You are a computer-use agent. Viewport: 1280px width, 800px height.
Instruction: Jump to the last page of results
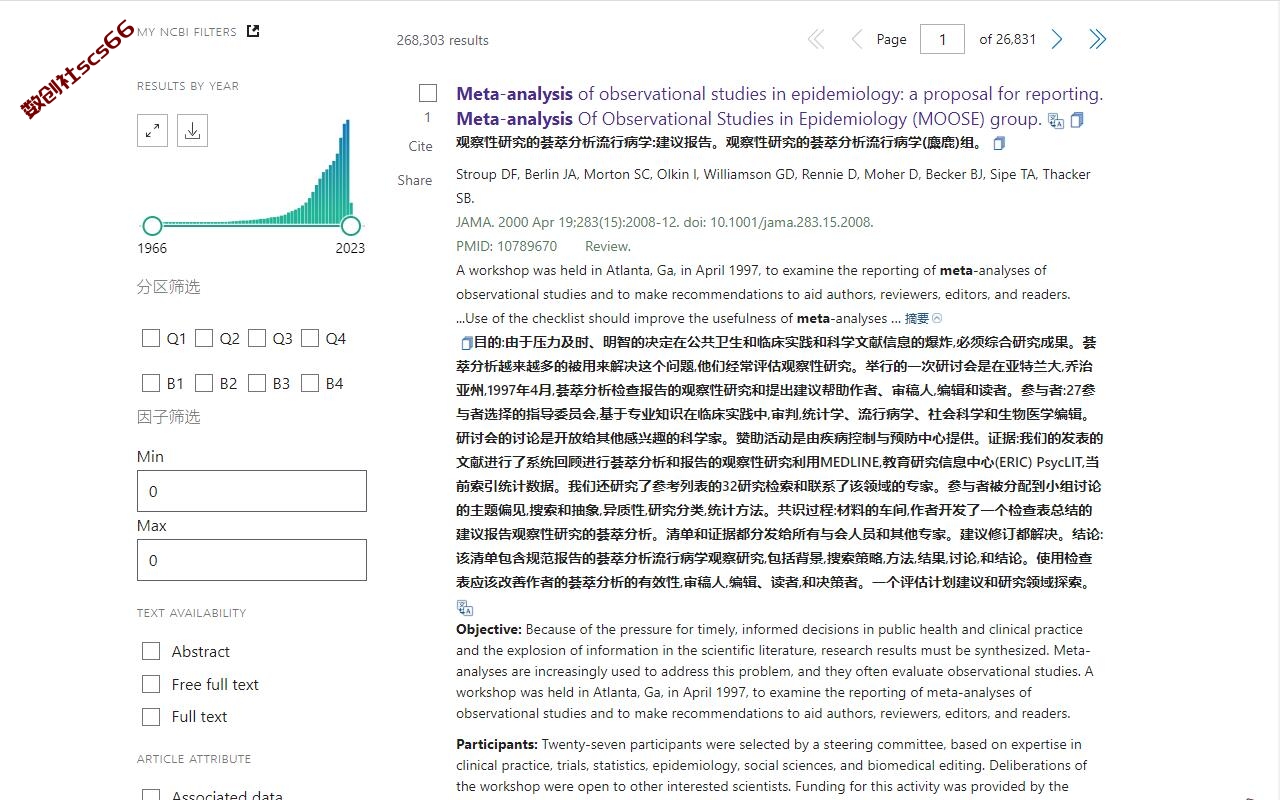(x=1097, y=39)
